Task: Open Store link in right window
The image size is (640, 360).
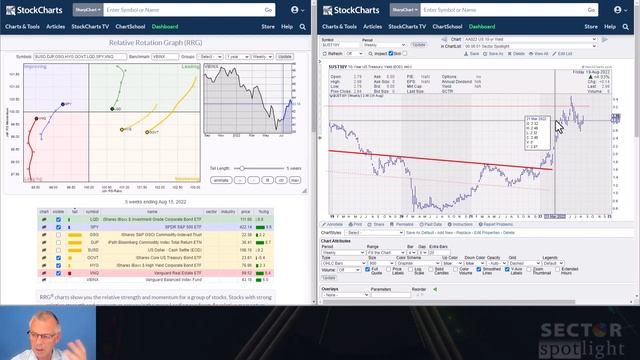Action: click(x=591, y=27)
